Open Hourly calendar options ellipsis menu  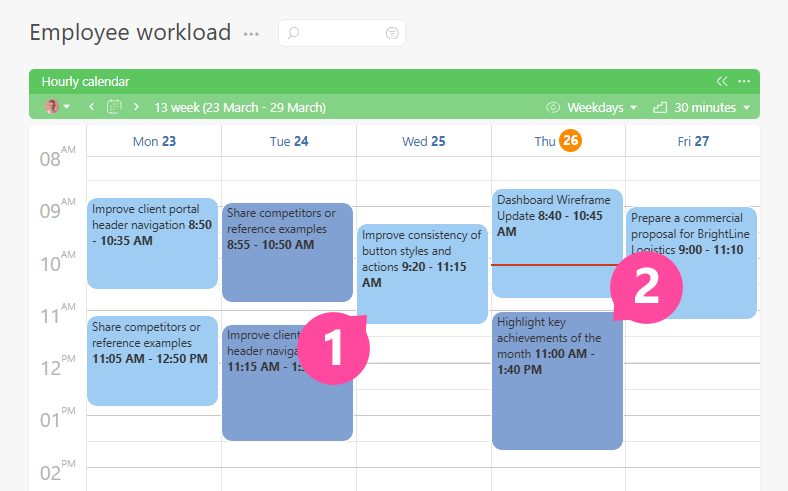pyautogui.click(x=744, y=81)
